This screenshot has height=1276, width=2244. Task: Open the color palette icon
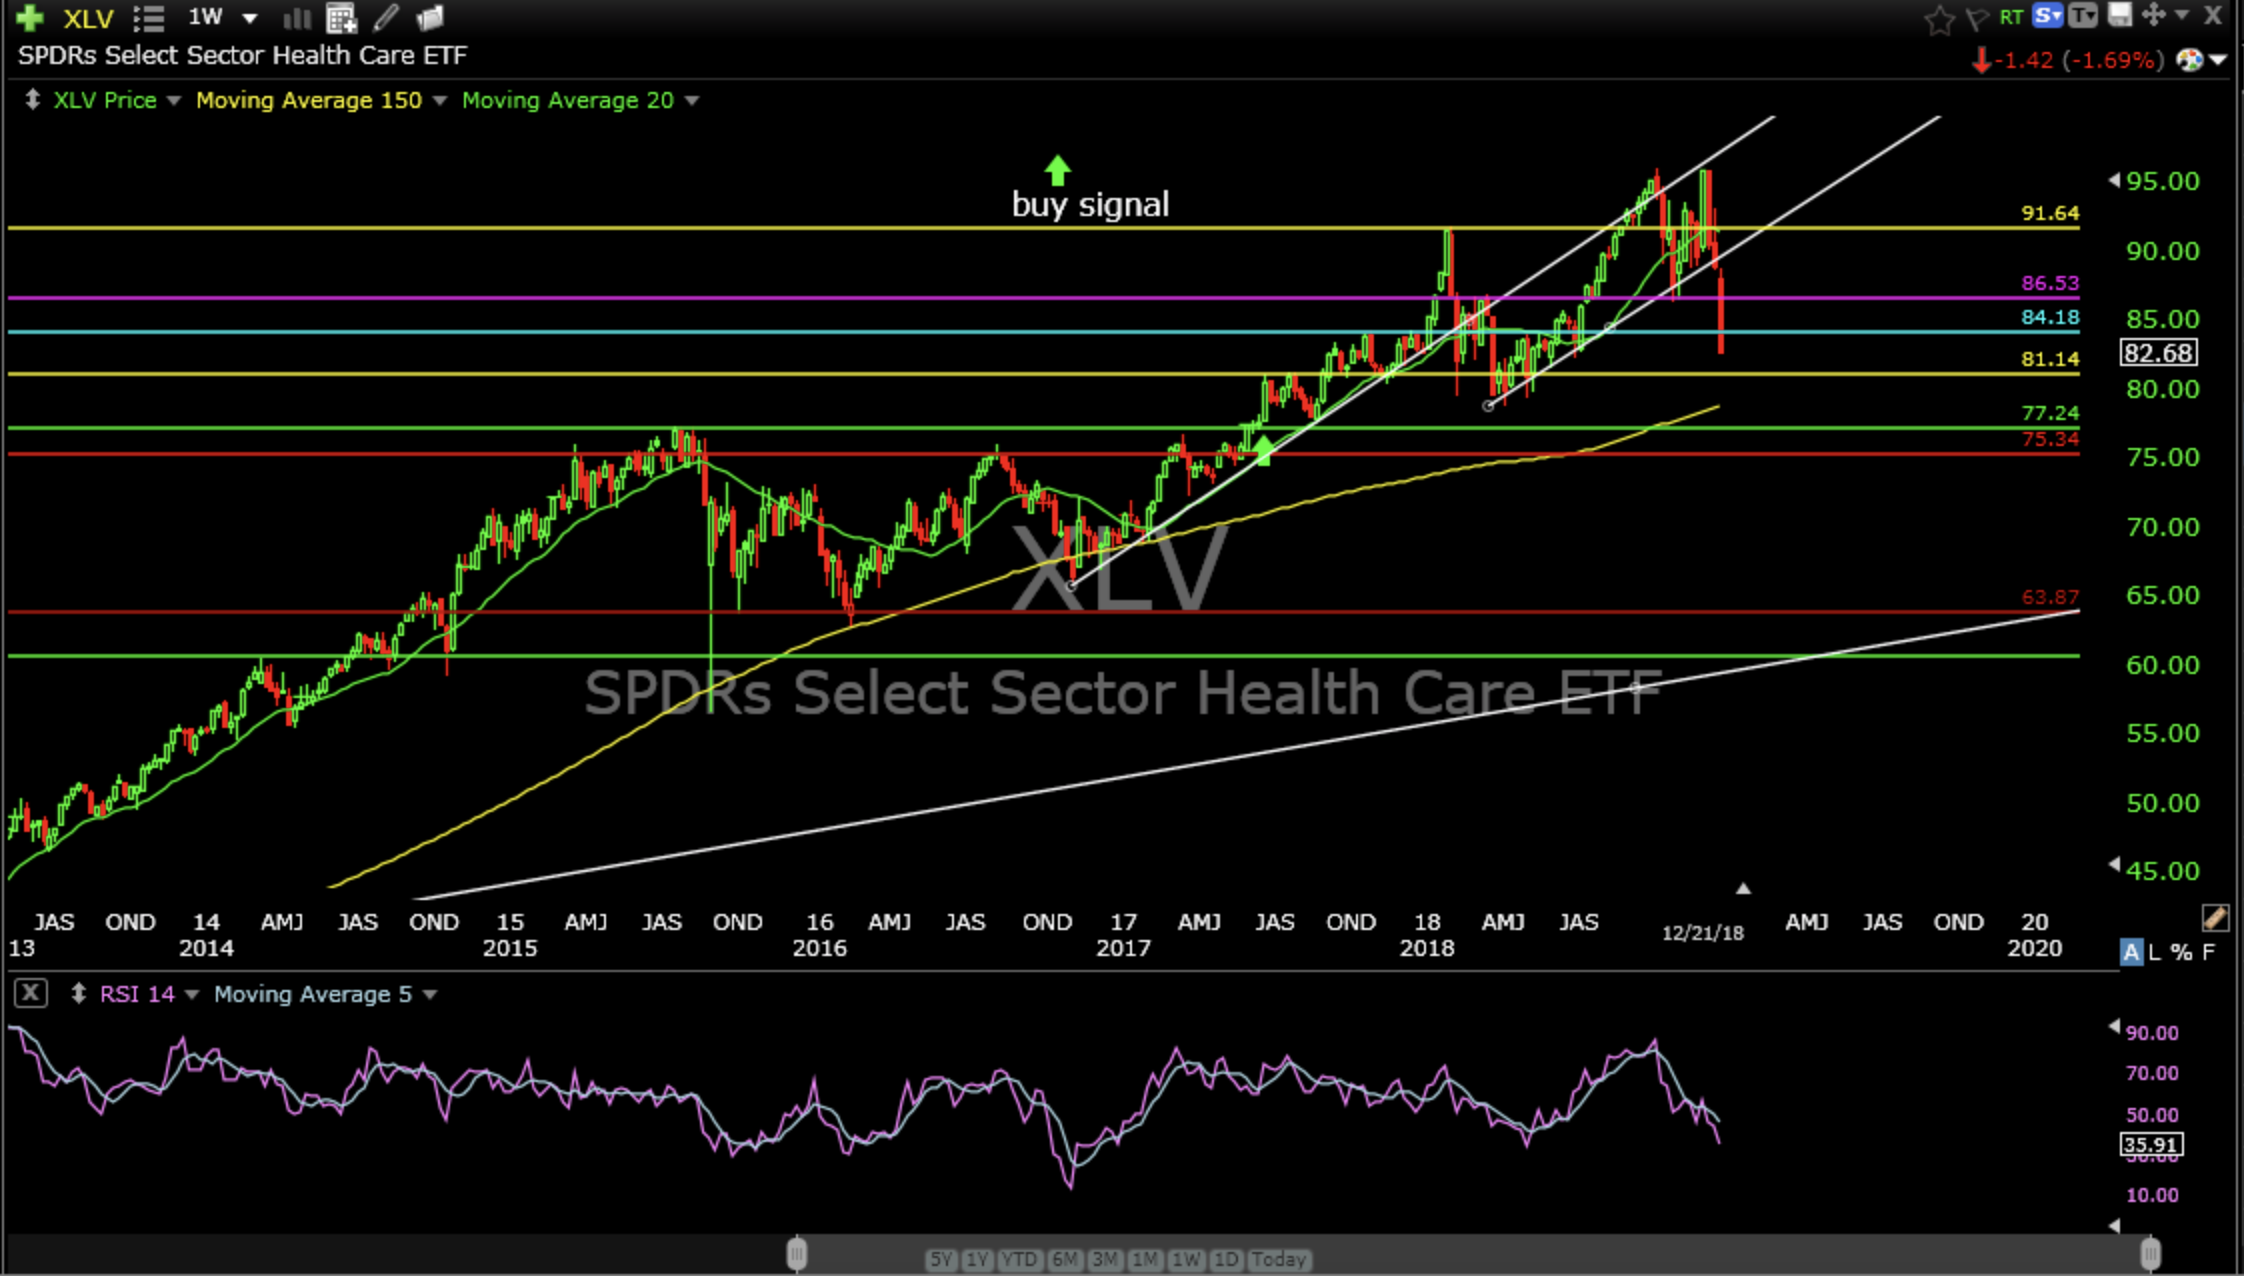point(2190,60)
